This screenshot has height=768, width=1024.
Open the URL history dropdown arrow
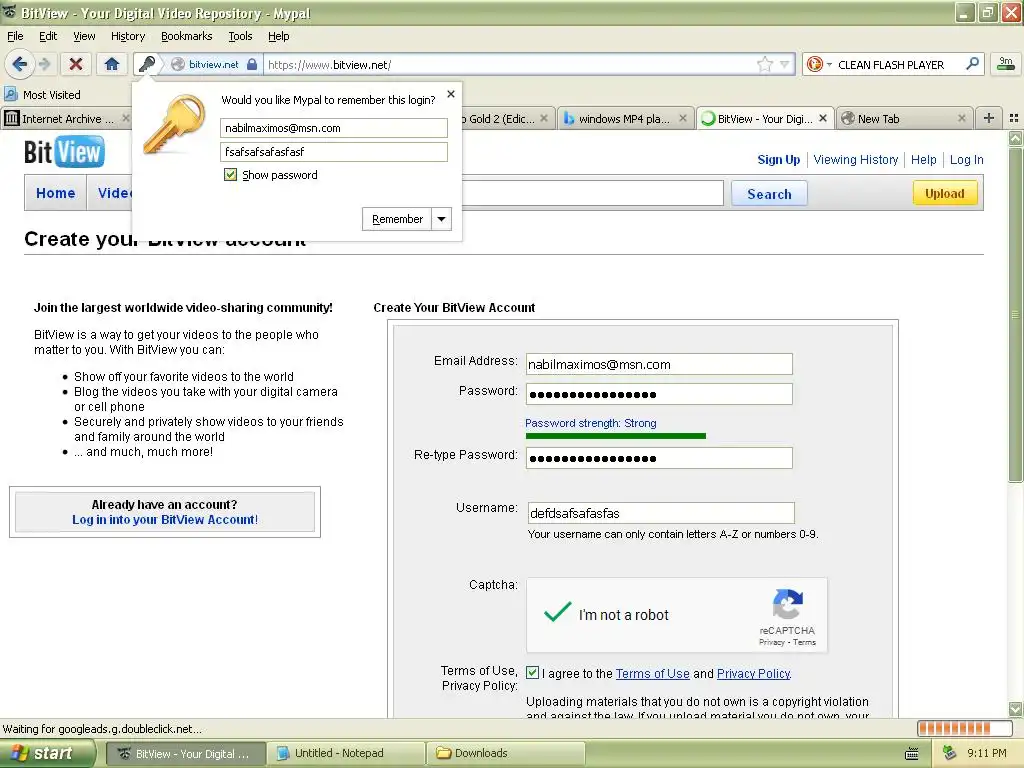784,64
